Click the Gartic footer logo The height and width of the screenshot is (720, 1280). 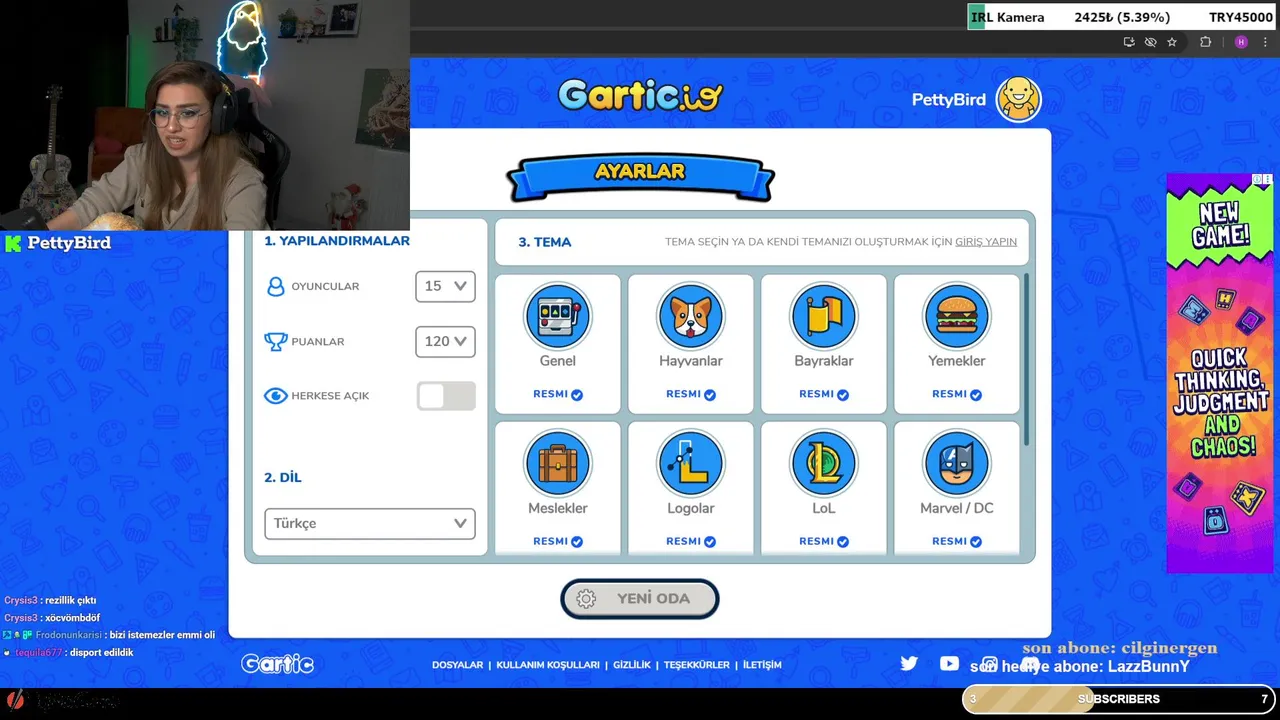tap(278, 664)
